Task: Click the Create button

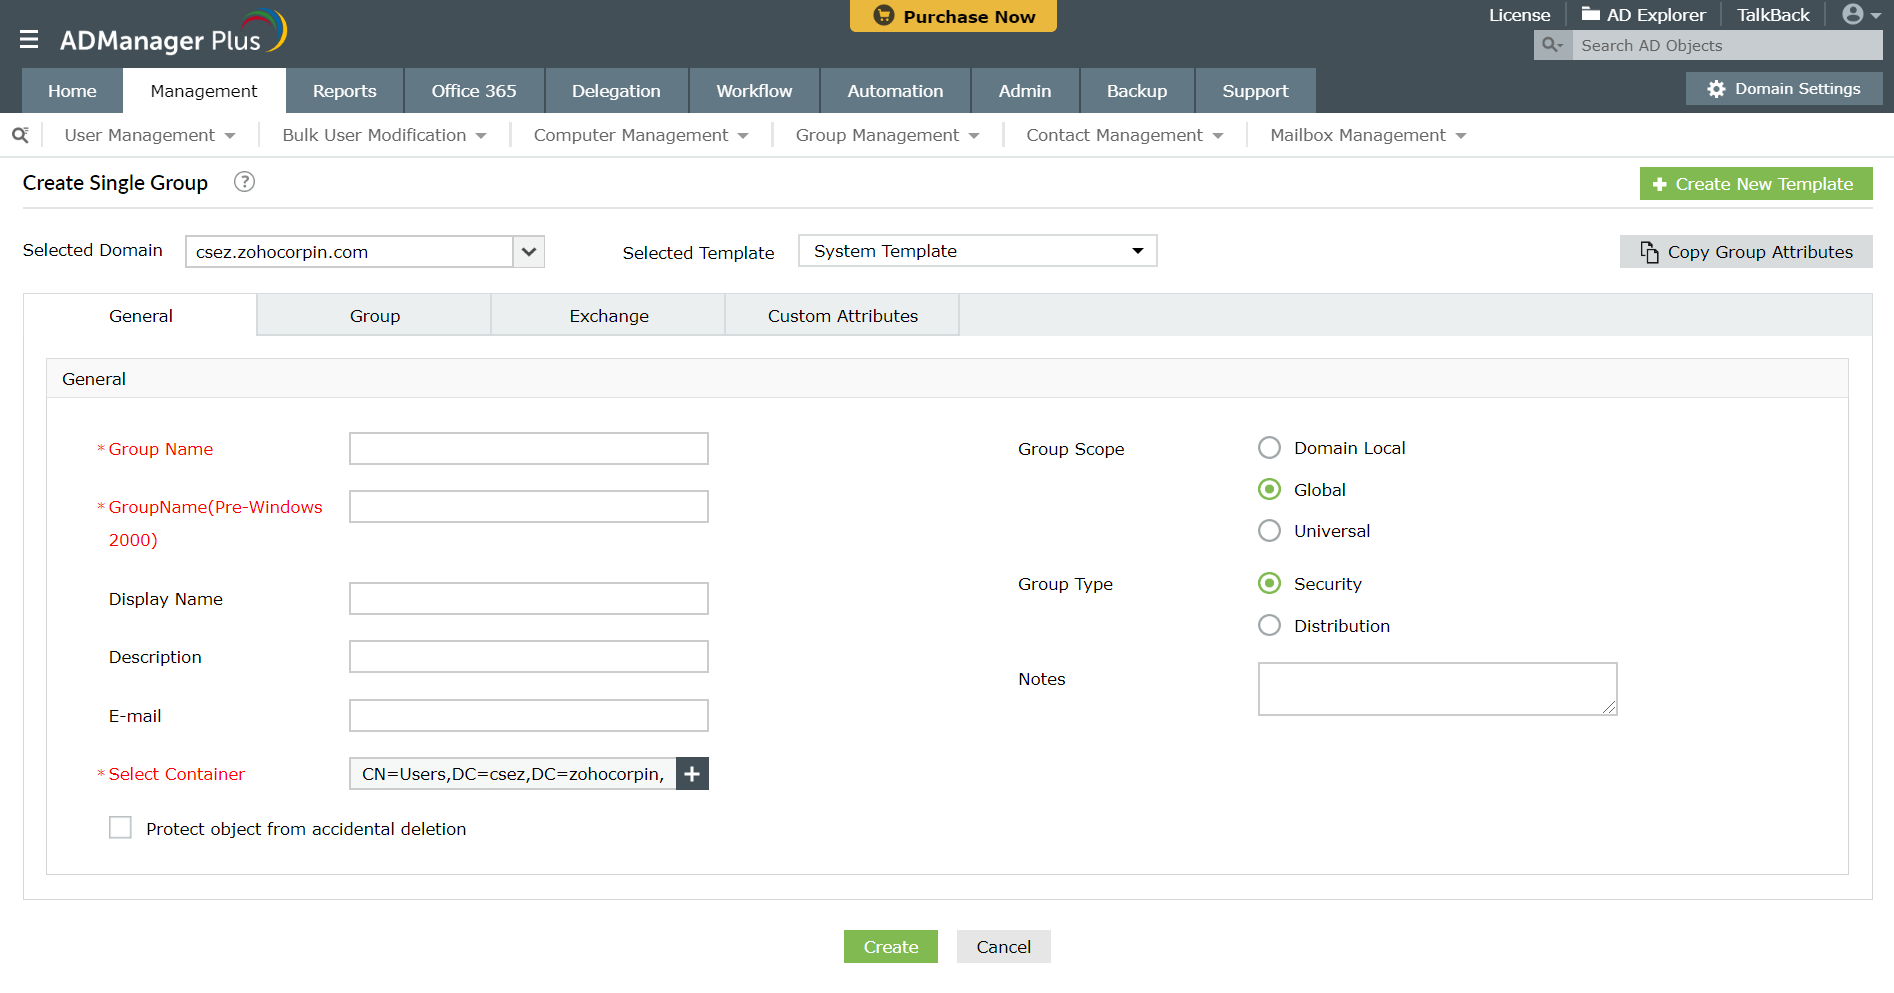Action: 891,947
